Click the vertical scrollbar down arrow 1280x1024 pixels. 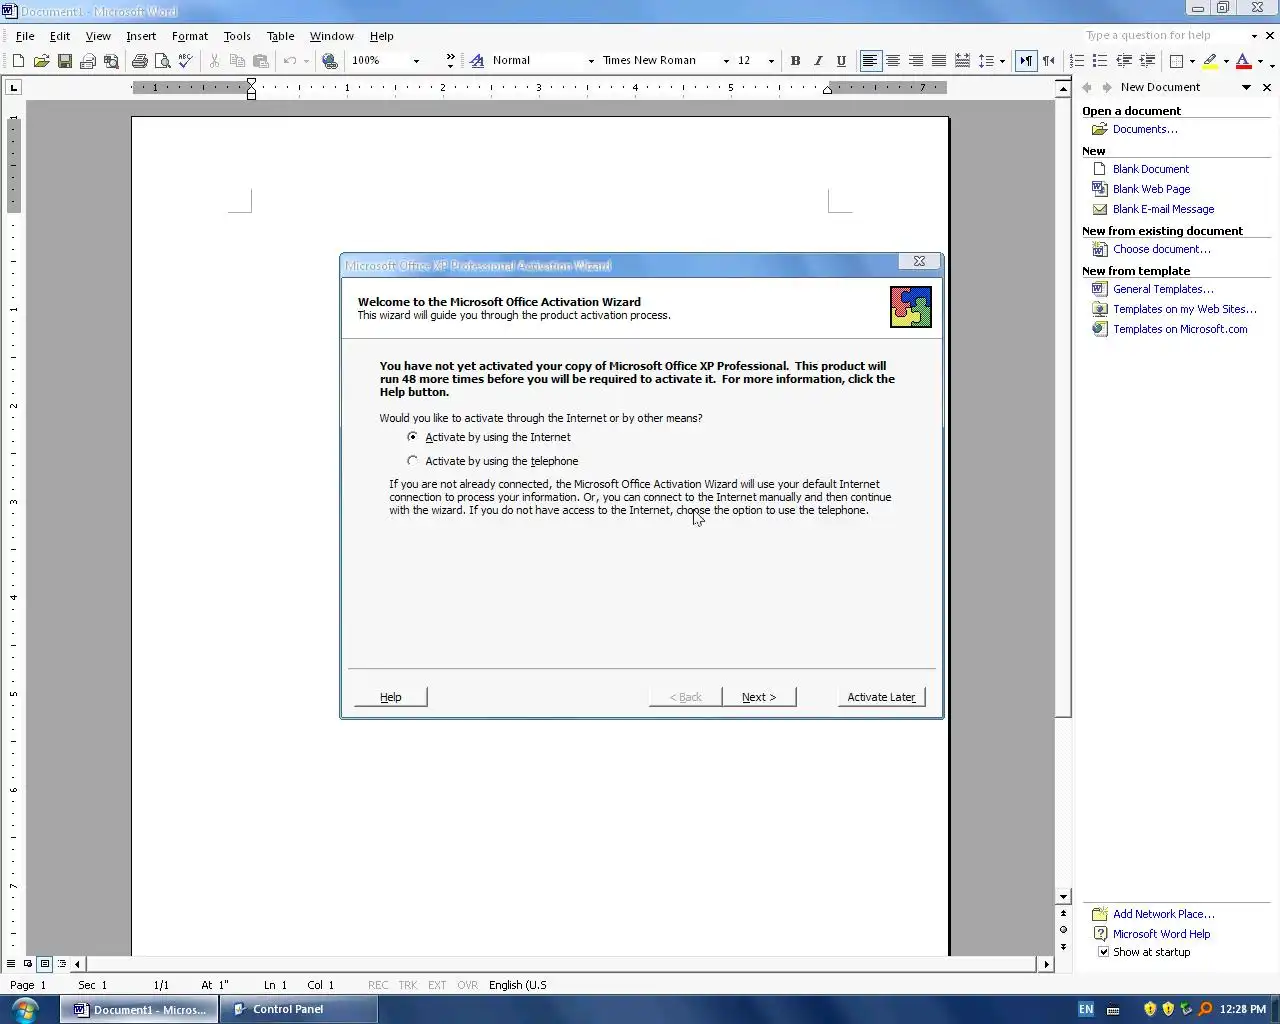tap(1063, 897)
